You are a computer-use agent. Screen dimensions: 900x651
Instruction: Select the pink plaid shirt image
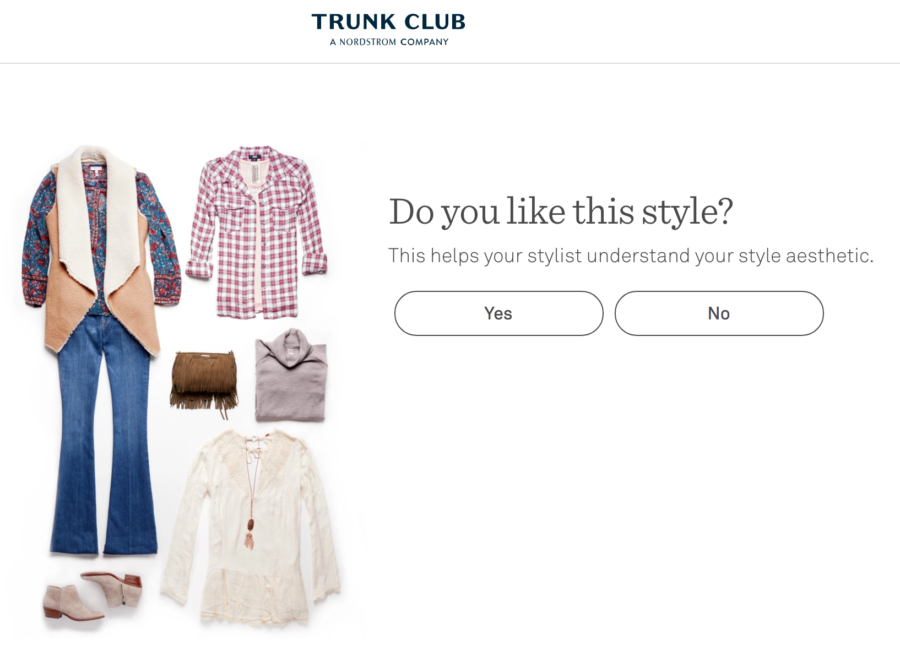point(257,232)
